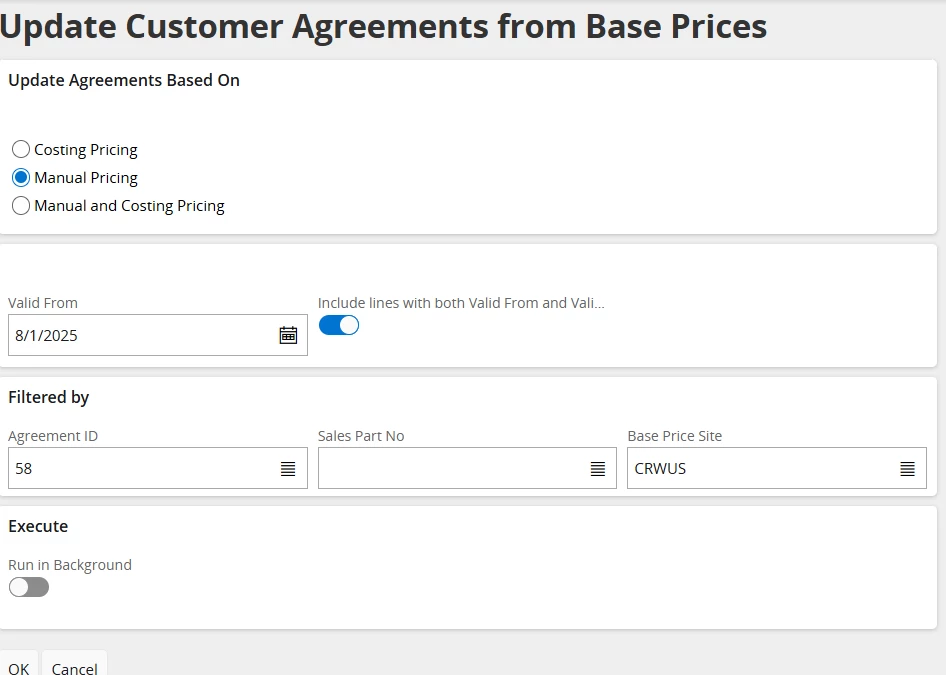Click the Update Agreements Based On heading

[124, 81]
